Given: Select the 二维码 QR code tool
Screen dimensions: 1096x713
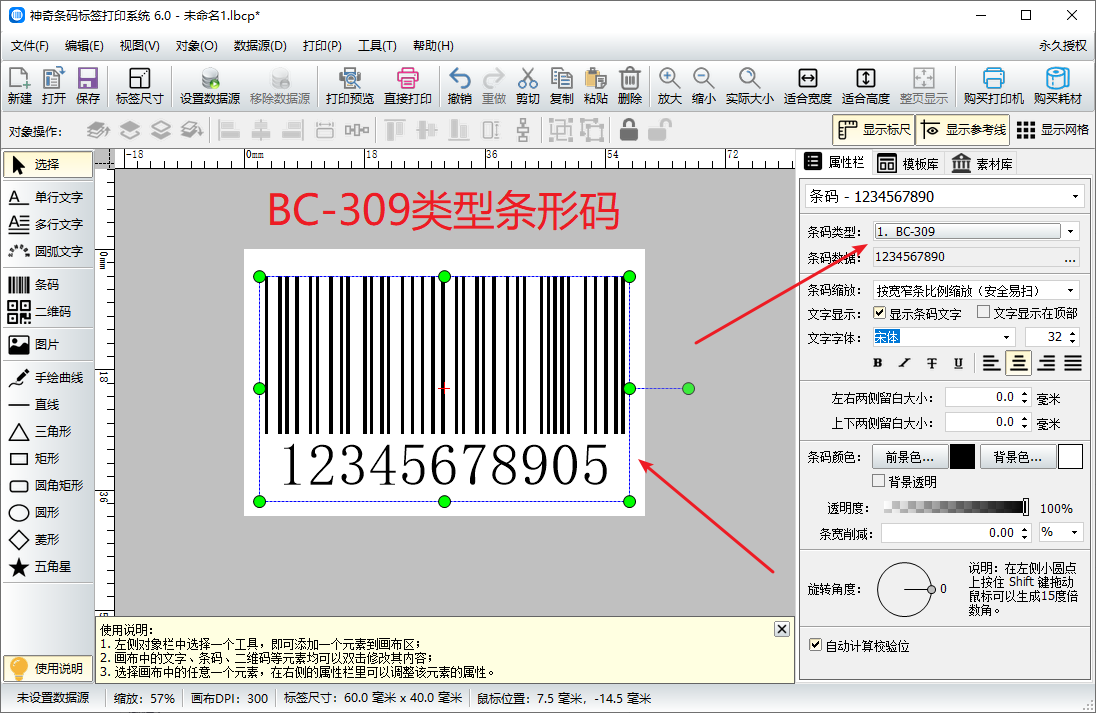Looking at the screenshot, I should coord(48,312).
